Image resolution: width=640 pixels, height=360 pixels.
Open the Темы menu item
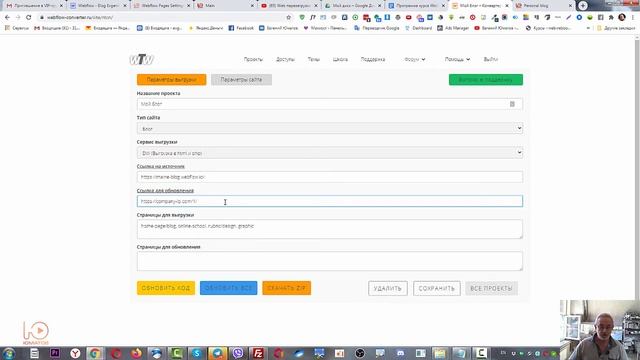coord(313,59)
